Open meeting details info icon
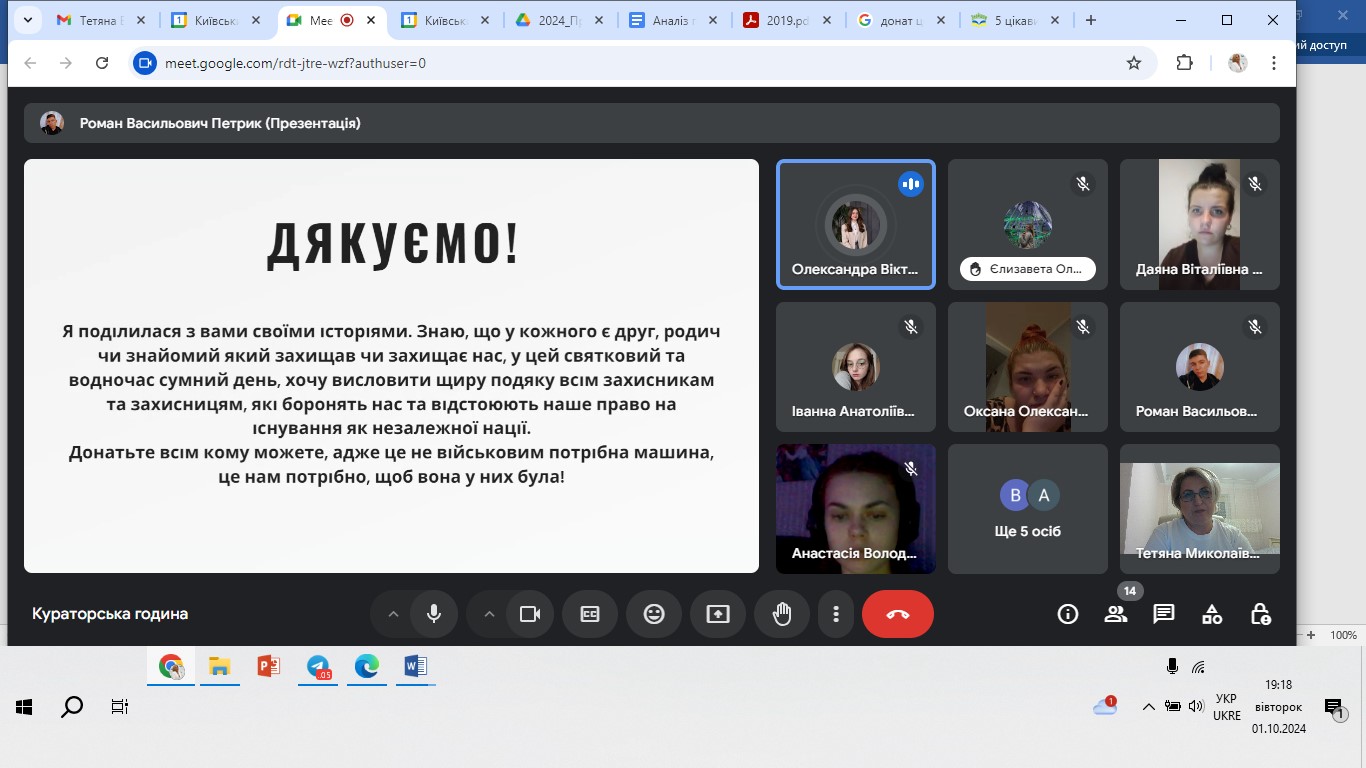Viewport: 1366px width, 768px height. [1068, 614]
